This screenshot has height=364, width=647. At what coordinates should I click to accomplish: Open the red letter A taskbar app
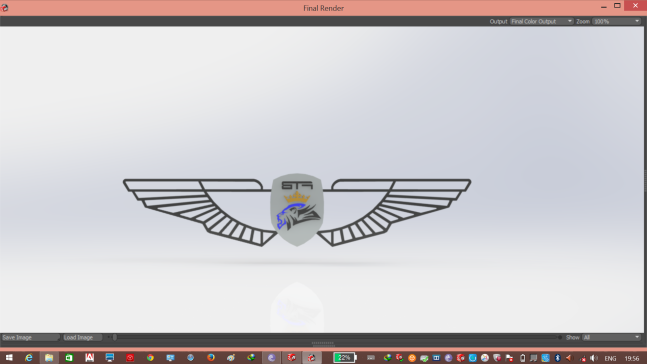(89, 358)
